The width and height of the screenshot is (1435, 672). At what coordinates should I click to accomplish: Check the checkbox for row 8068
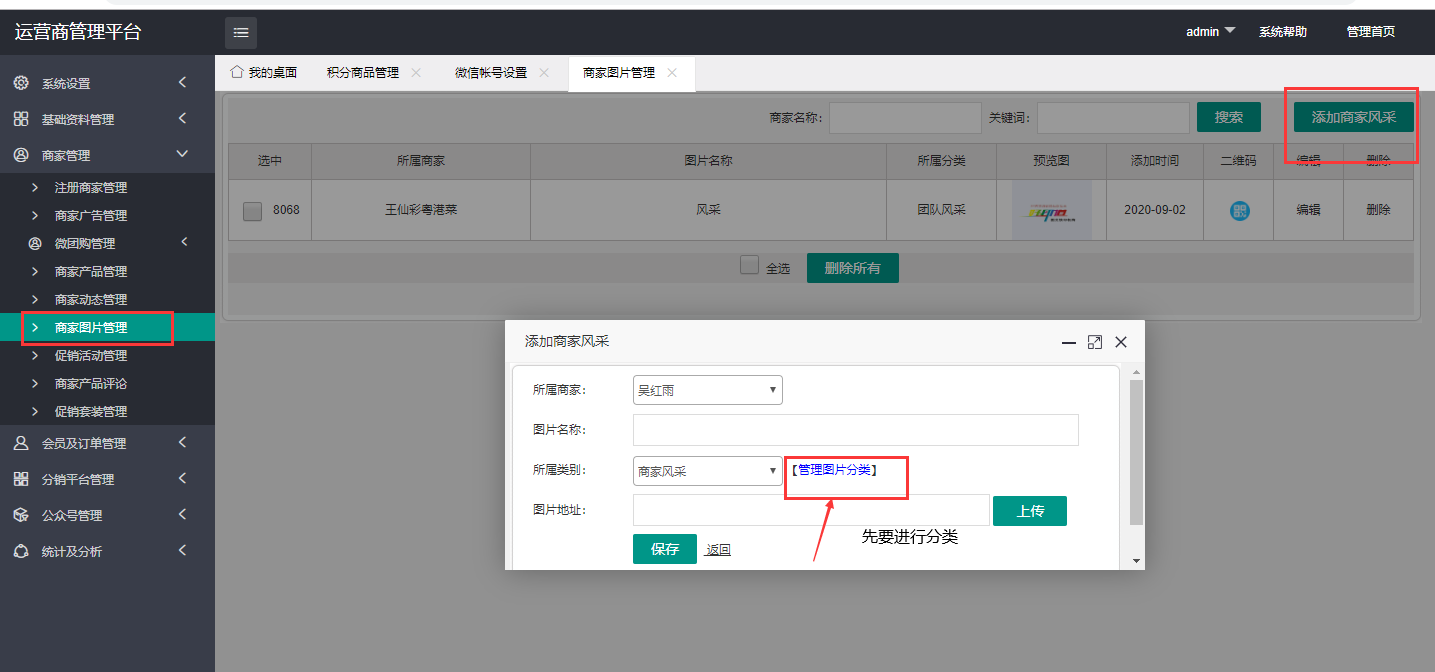tap(253, 211)
